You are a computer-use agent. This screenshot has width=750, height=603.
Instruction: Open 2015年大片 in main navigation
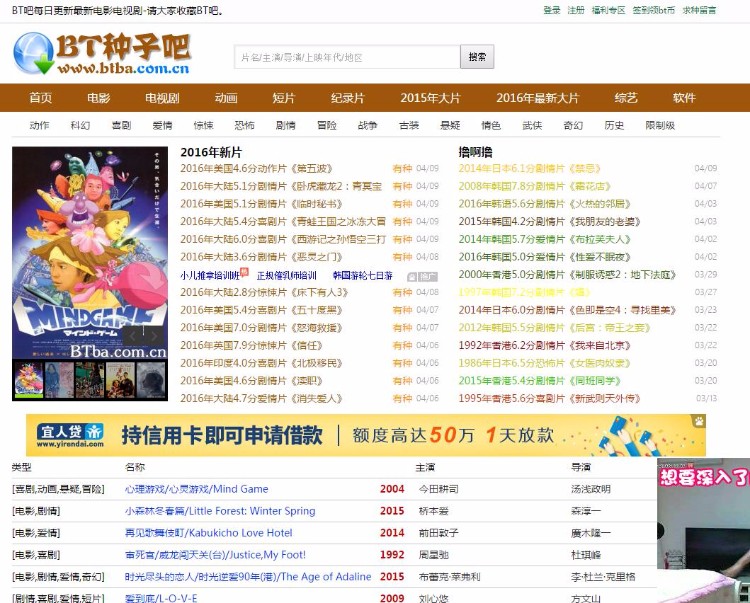pyautogui.click(x=430, y=98)
